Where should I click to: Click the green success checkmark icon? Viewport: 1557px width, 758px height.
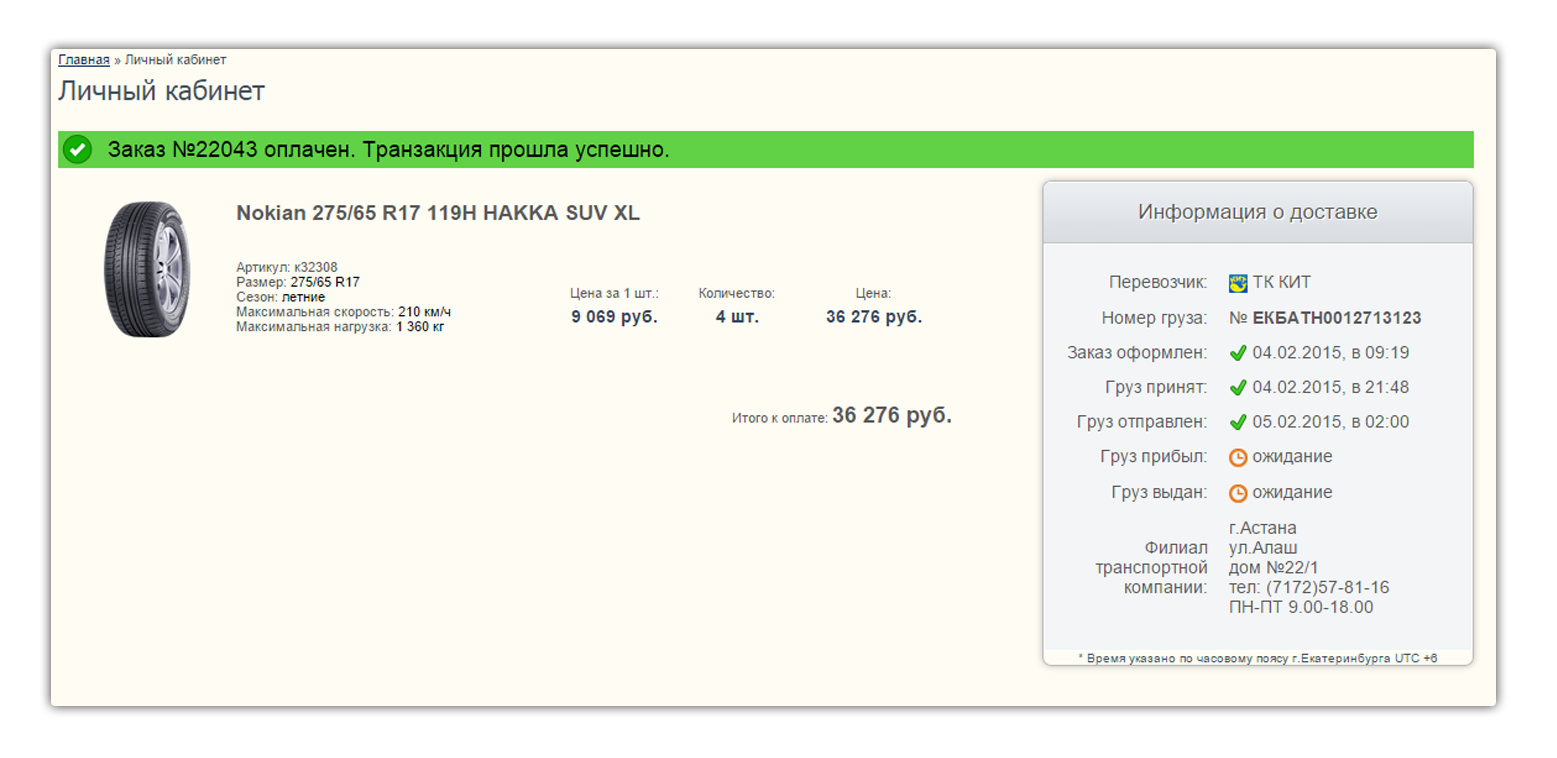[77, 150]
